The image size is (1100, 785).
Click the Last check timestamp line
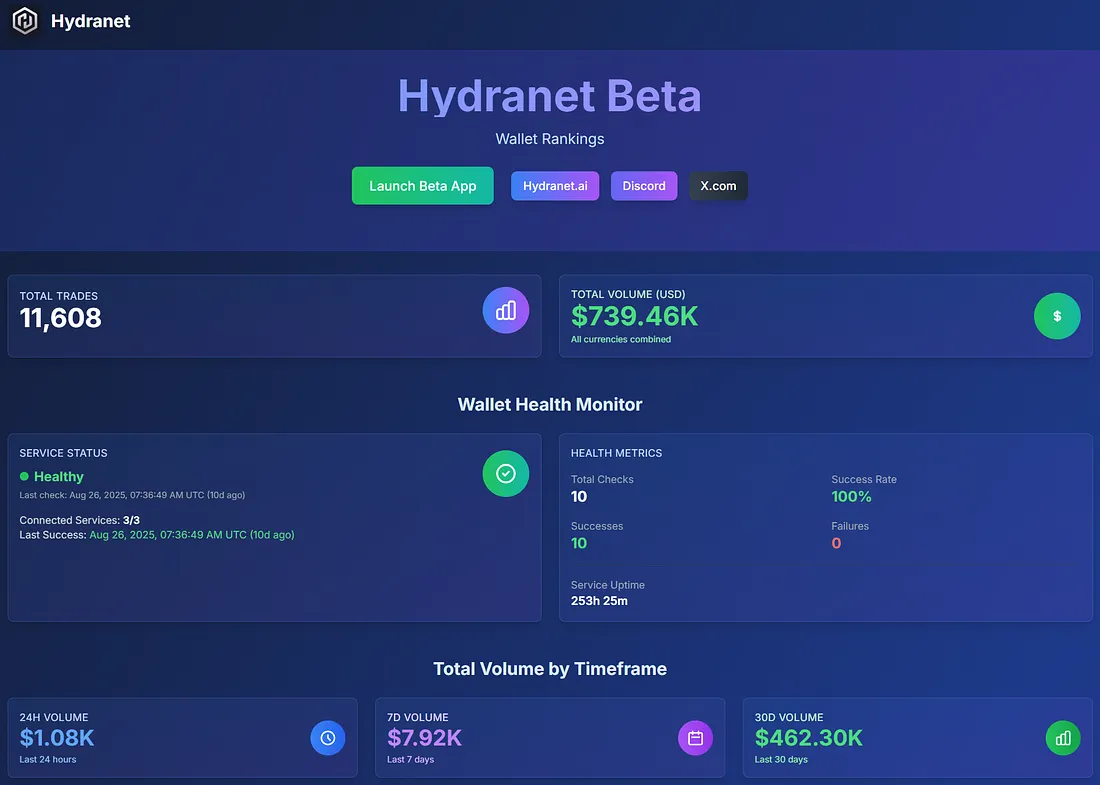132,495
